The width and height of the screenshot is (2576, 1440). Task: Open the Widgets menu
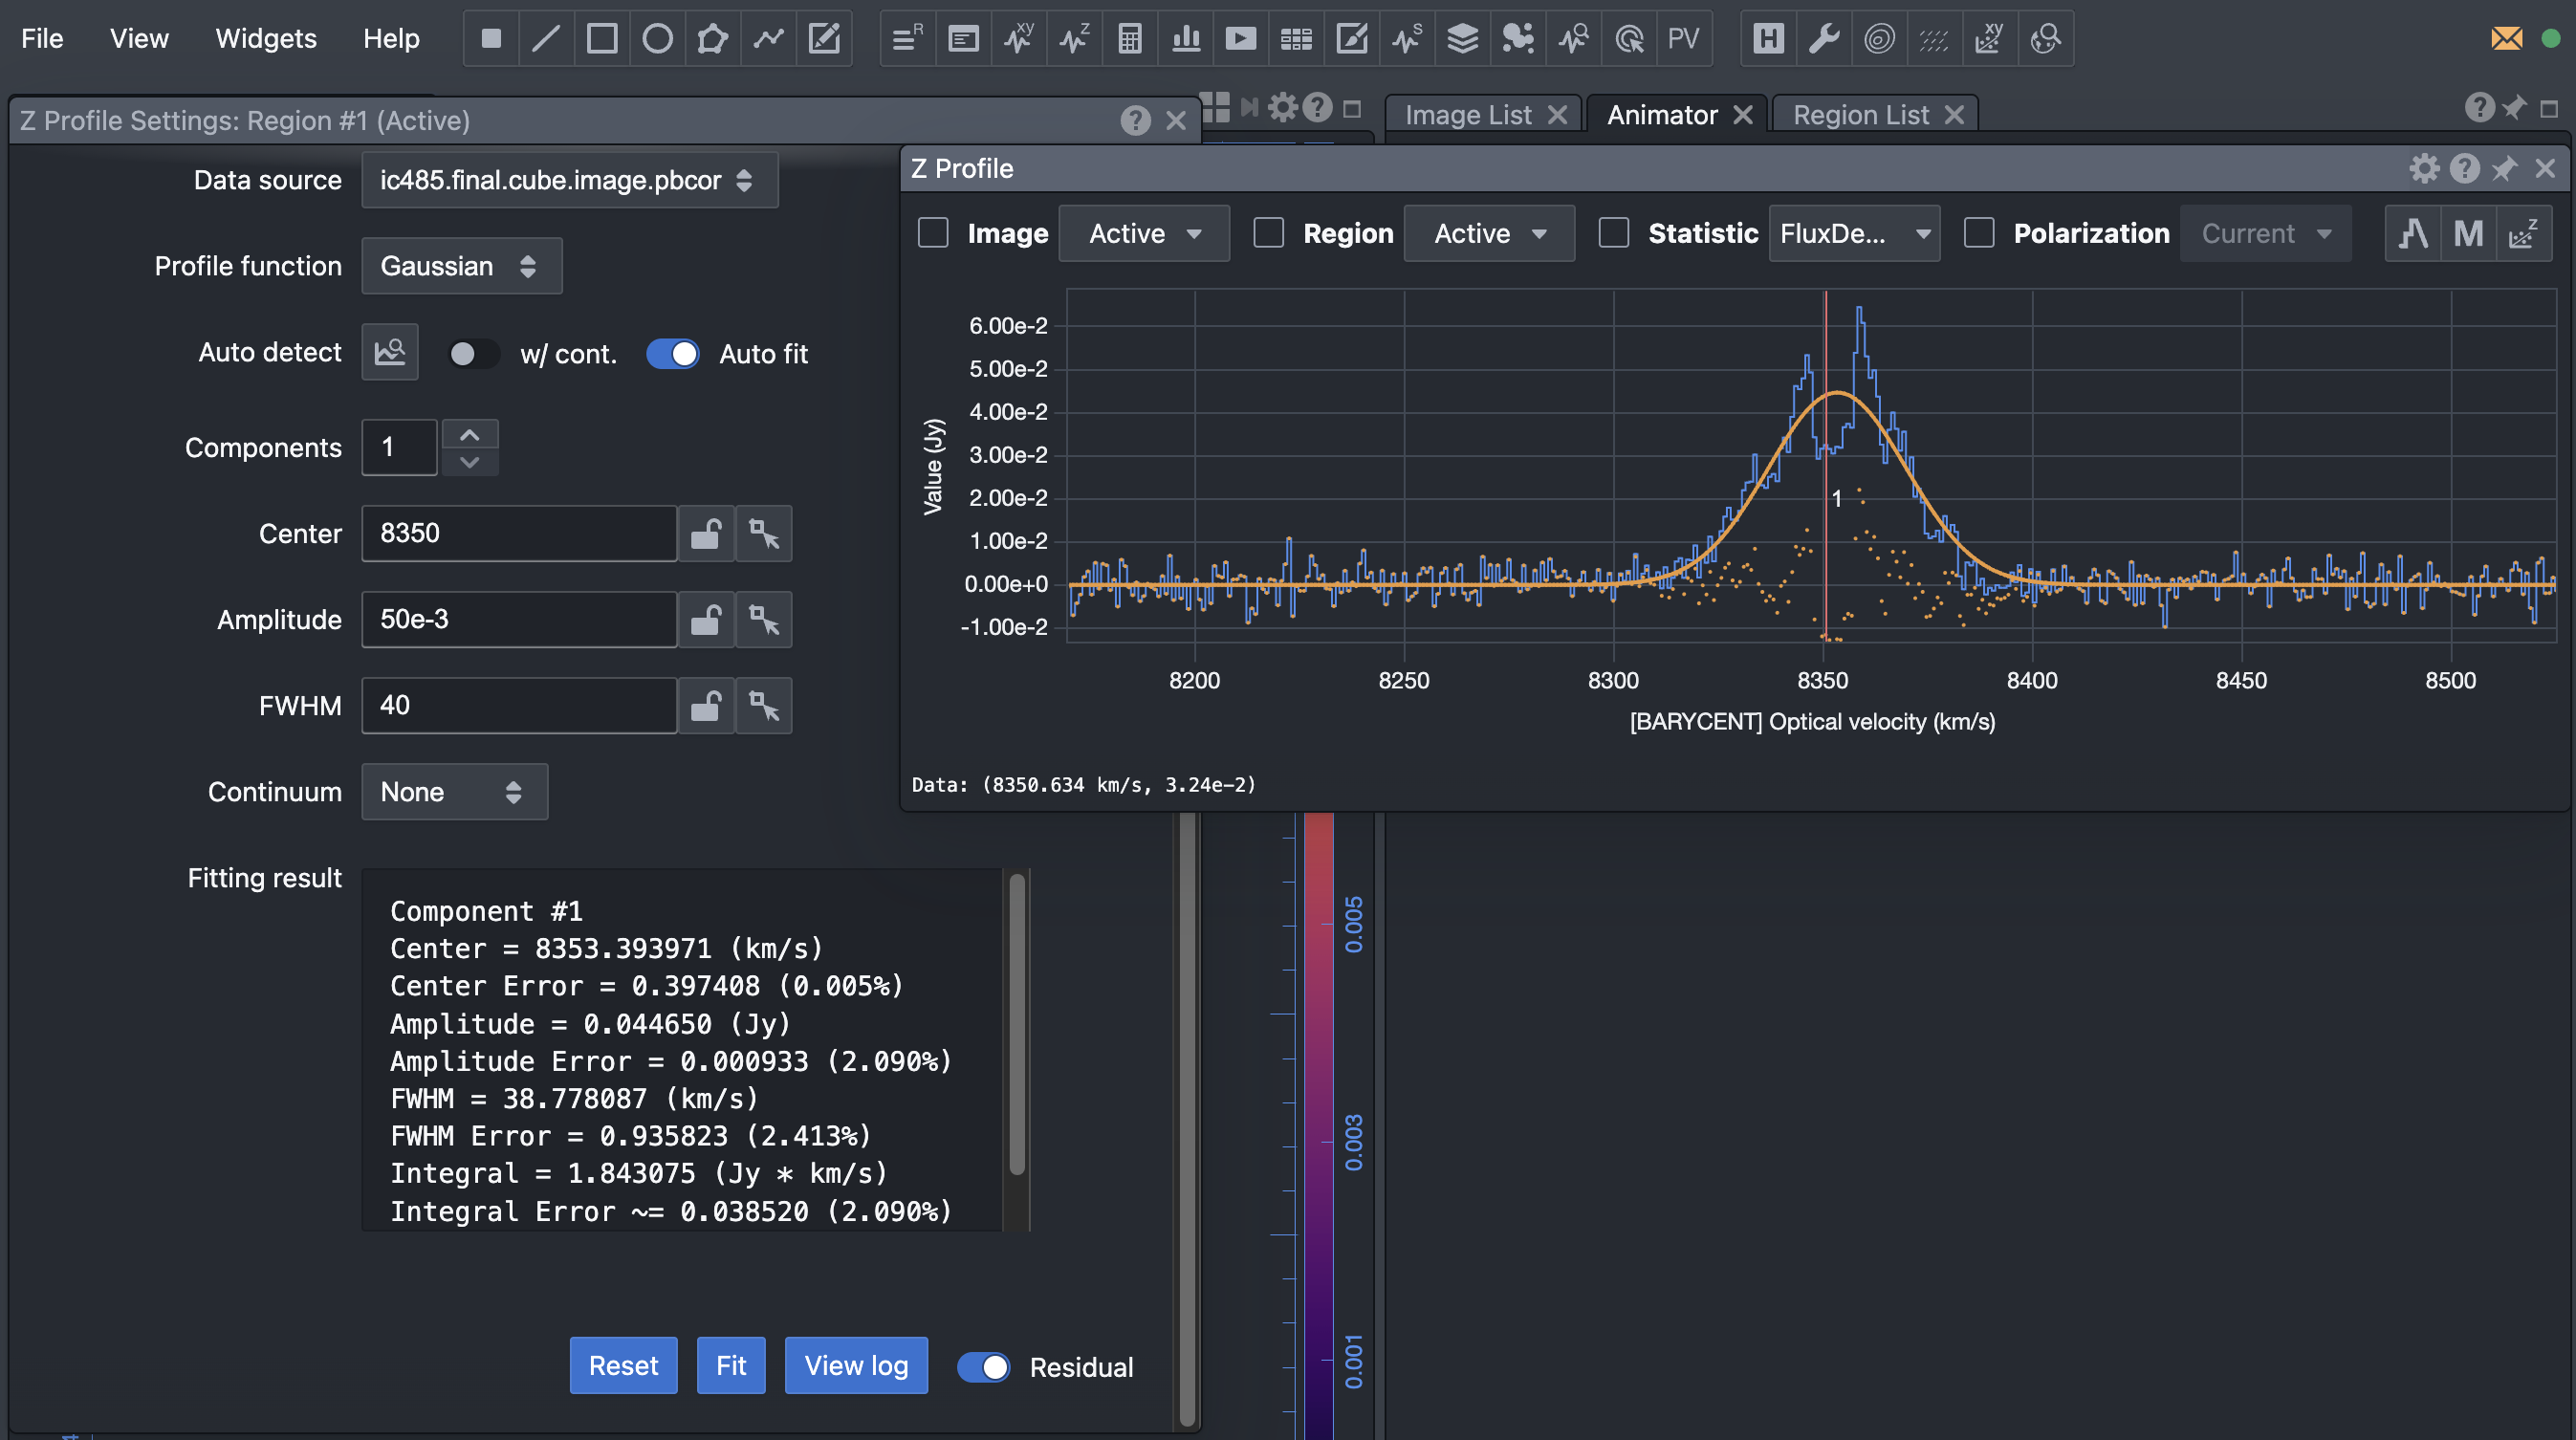(x=266, y=39)
